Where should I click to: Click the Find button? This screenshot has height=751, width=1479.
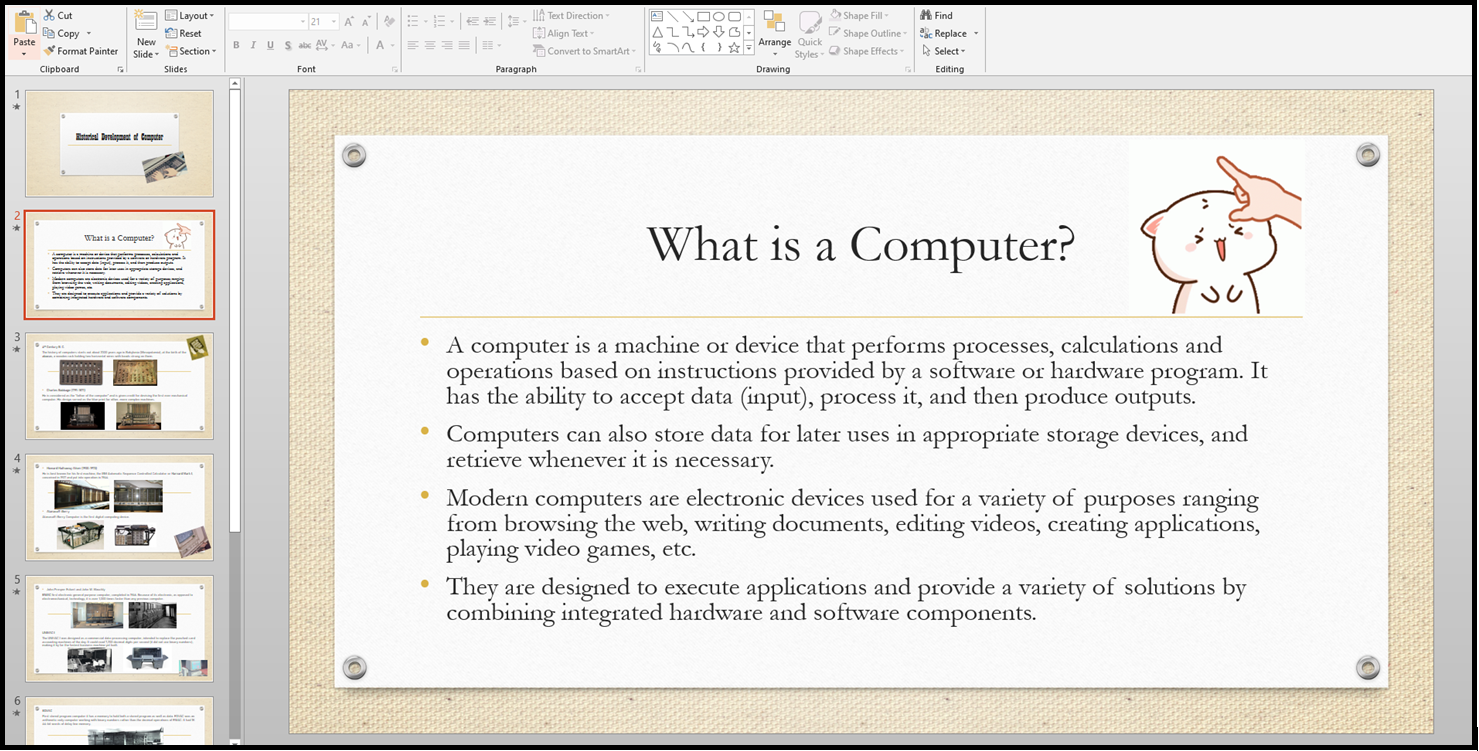(937, 15)
